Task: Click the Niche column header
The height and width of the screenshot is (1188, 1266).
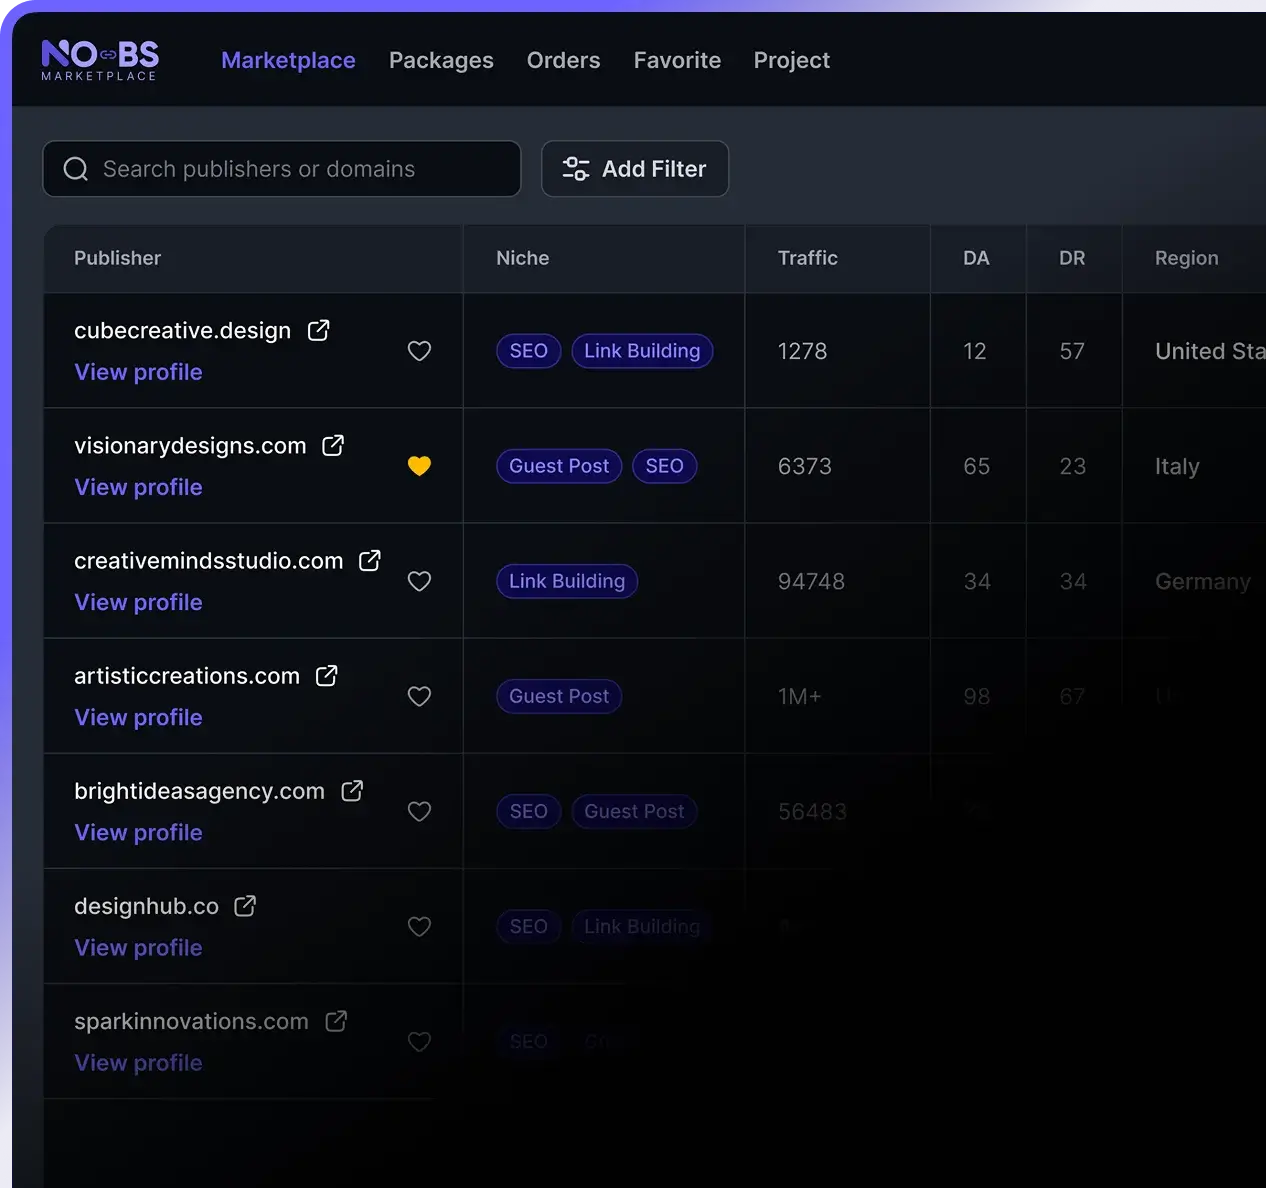Action: click(x=522, y=258)
